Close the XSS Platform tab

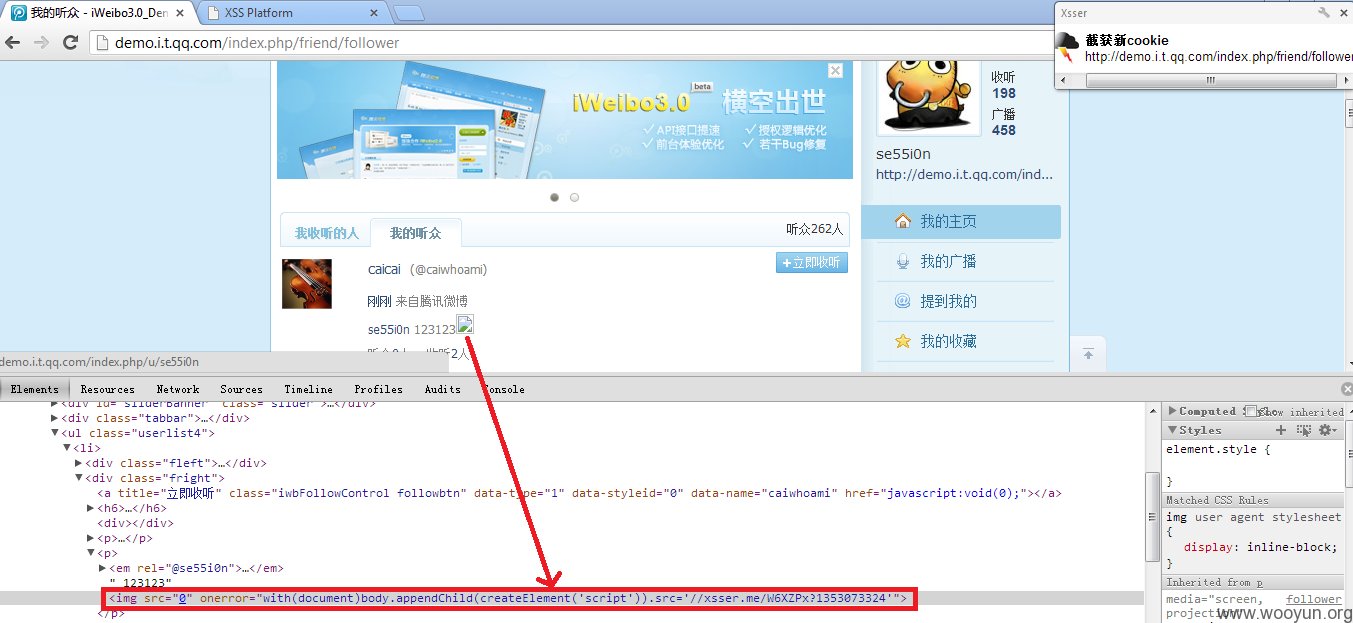tap(374, 13)
